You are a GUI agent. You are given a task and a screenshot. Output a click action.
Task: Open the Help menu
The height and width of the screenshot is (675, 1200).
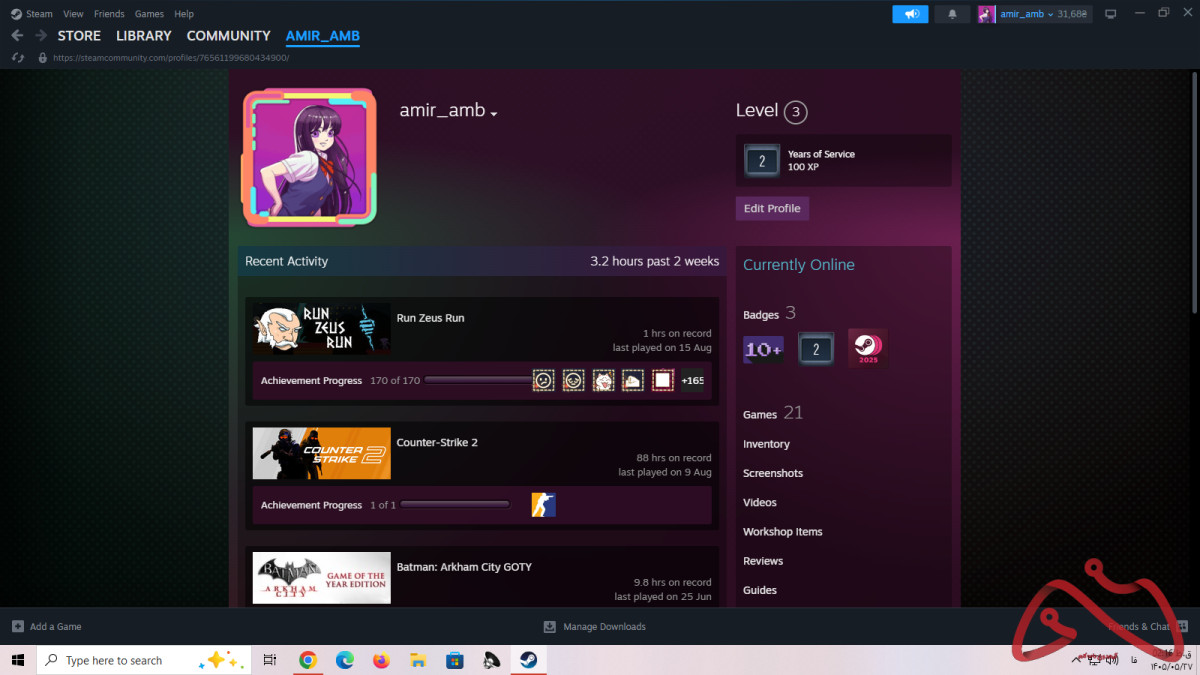coord(184,14)
